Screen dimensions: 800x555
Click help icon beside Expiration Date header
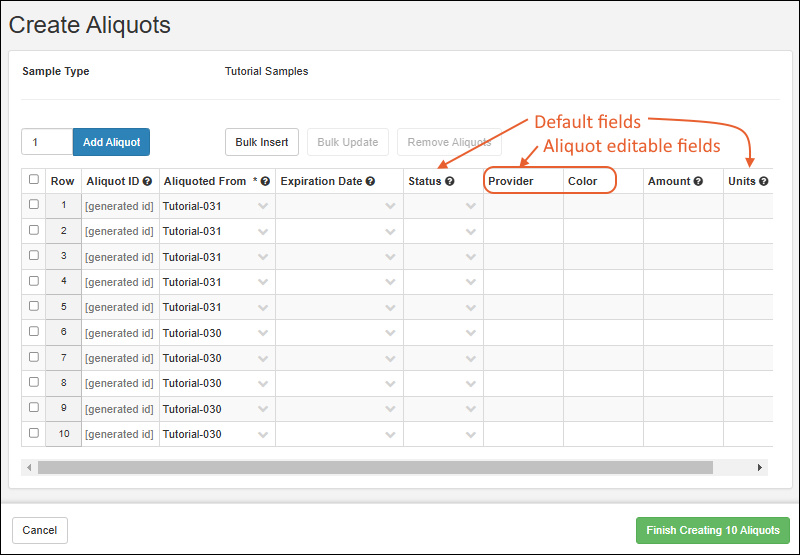click(x=370, y=182)
